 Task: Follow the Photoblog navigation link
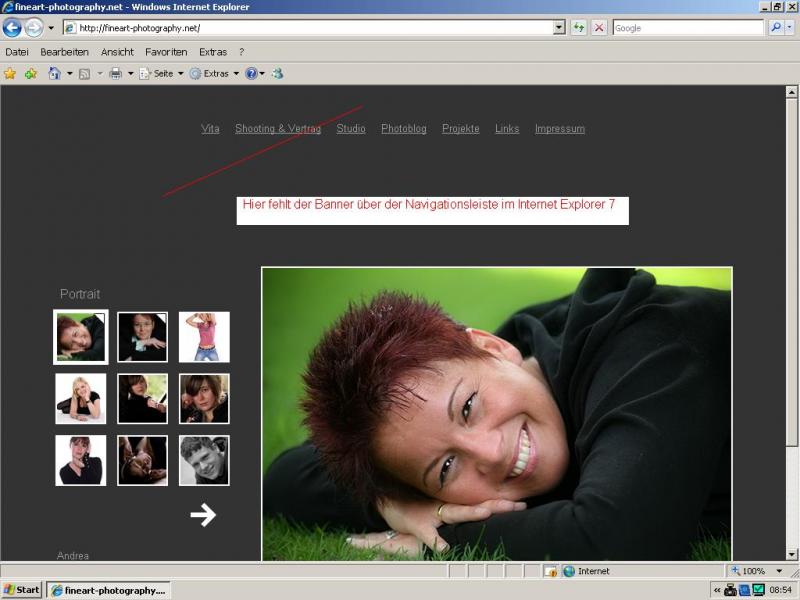tap(403, 129)
